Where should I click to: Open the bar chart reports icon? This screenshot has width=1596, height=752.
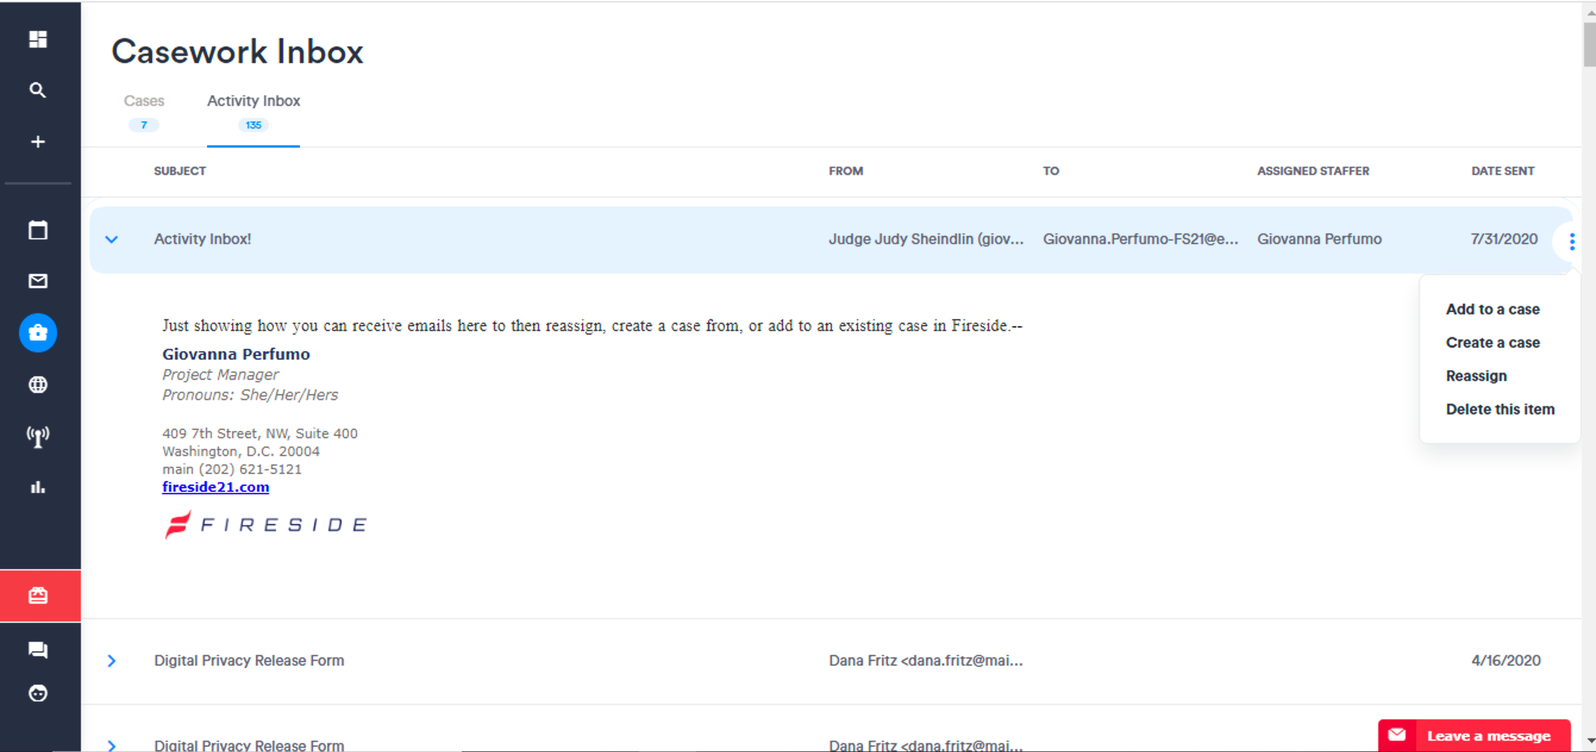38,487
